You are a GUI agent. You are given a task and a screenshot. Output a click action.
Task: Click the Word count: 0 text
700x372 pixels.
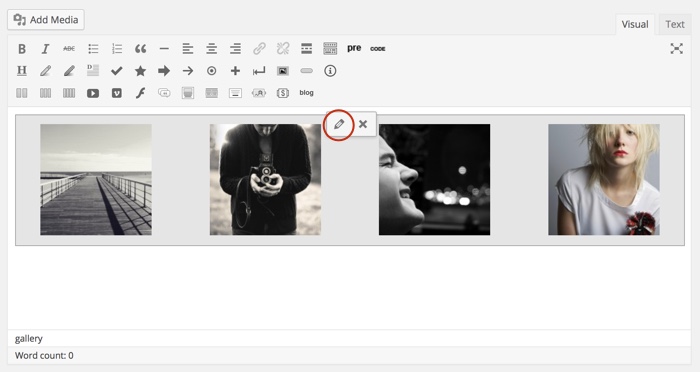(x=44, y=355)
